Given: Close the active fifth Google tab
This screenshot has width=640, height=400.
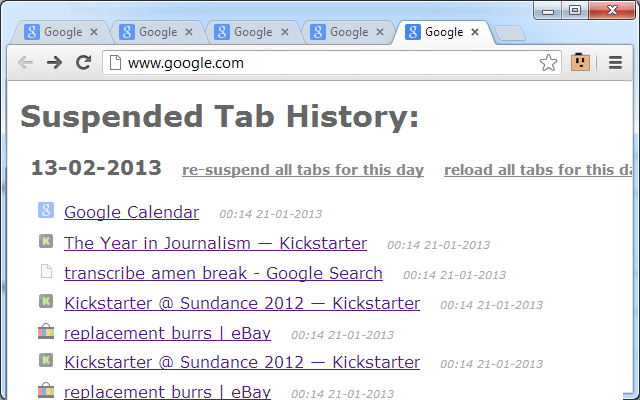Looking at the screenshot, I should coord(475,32).
